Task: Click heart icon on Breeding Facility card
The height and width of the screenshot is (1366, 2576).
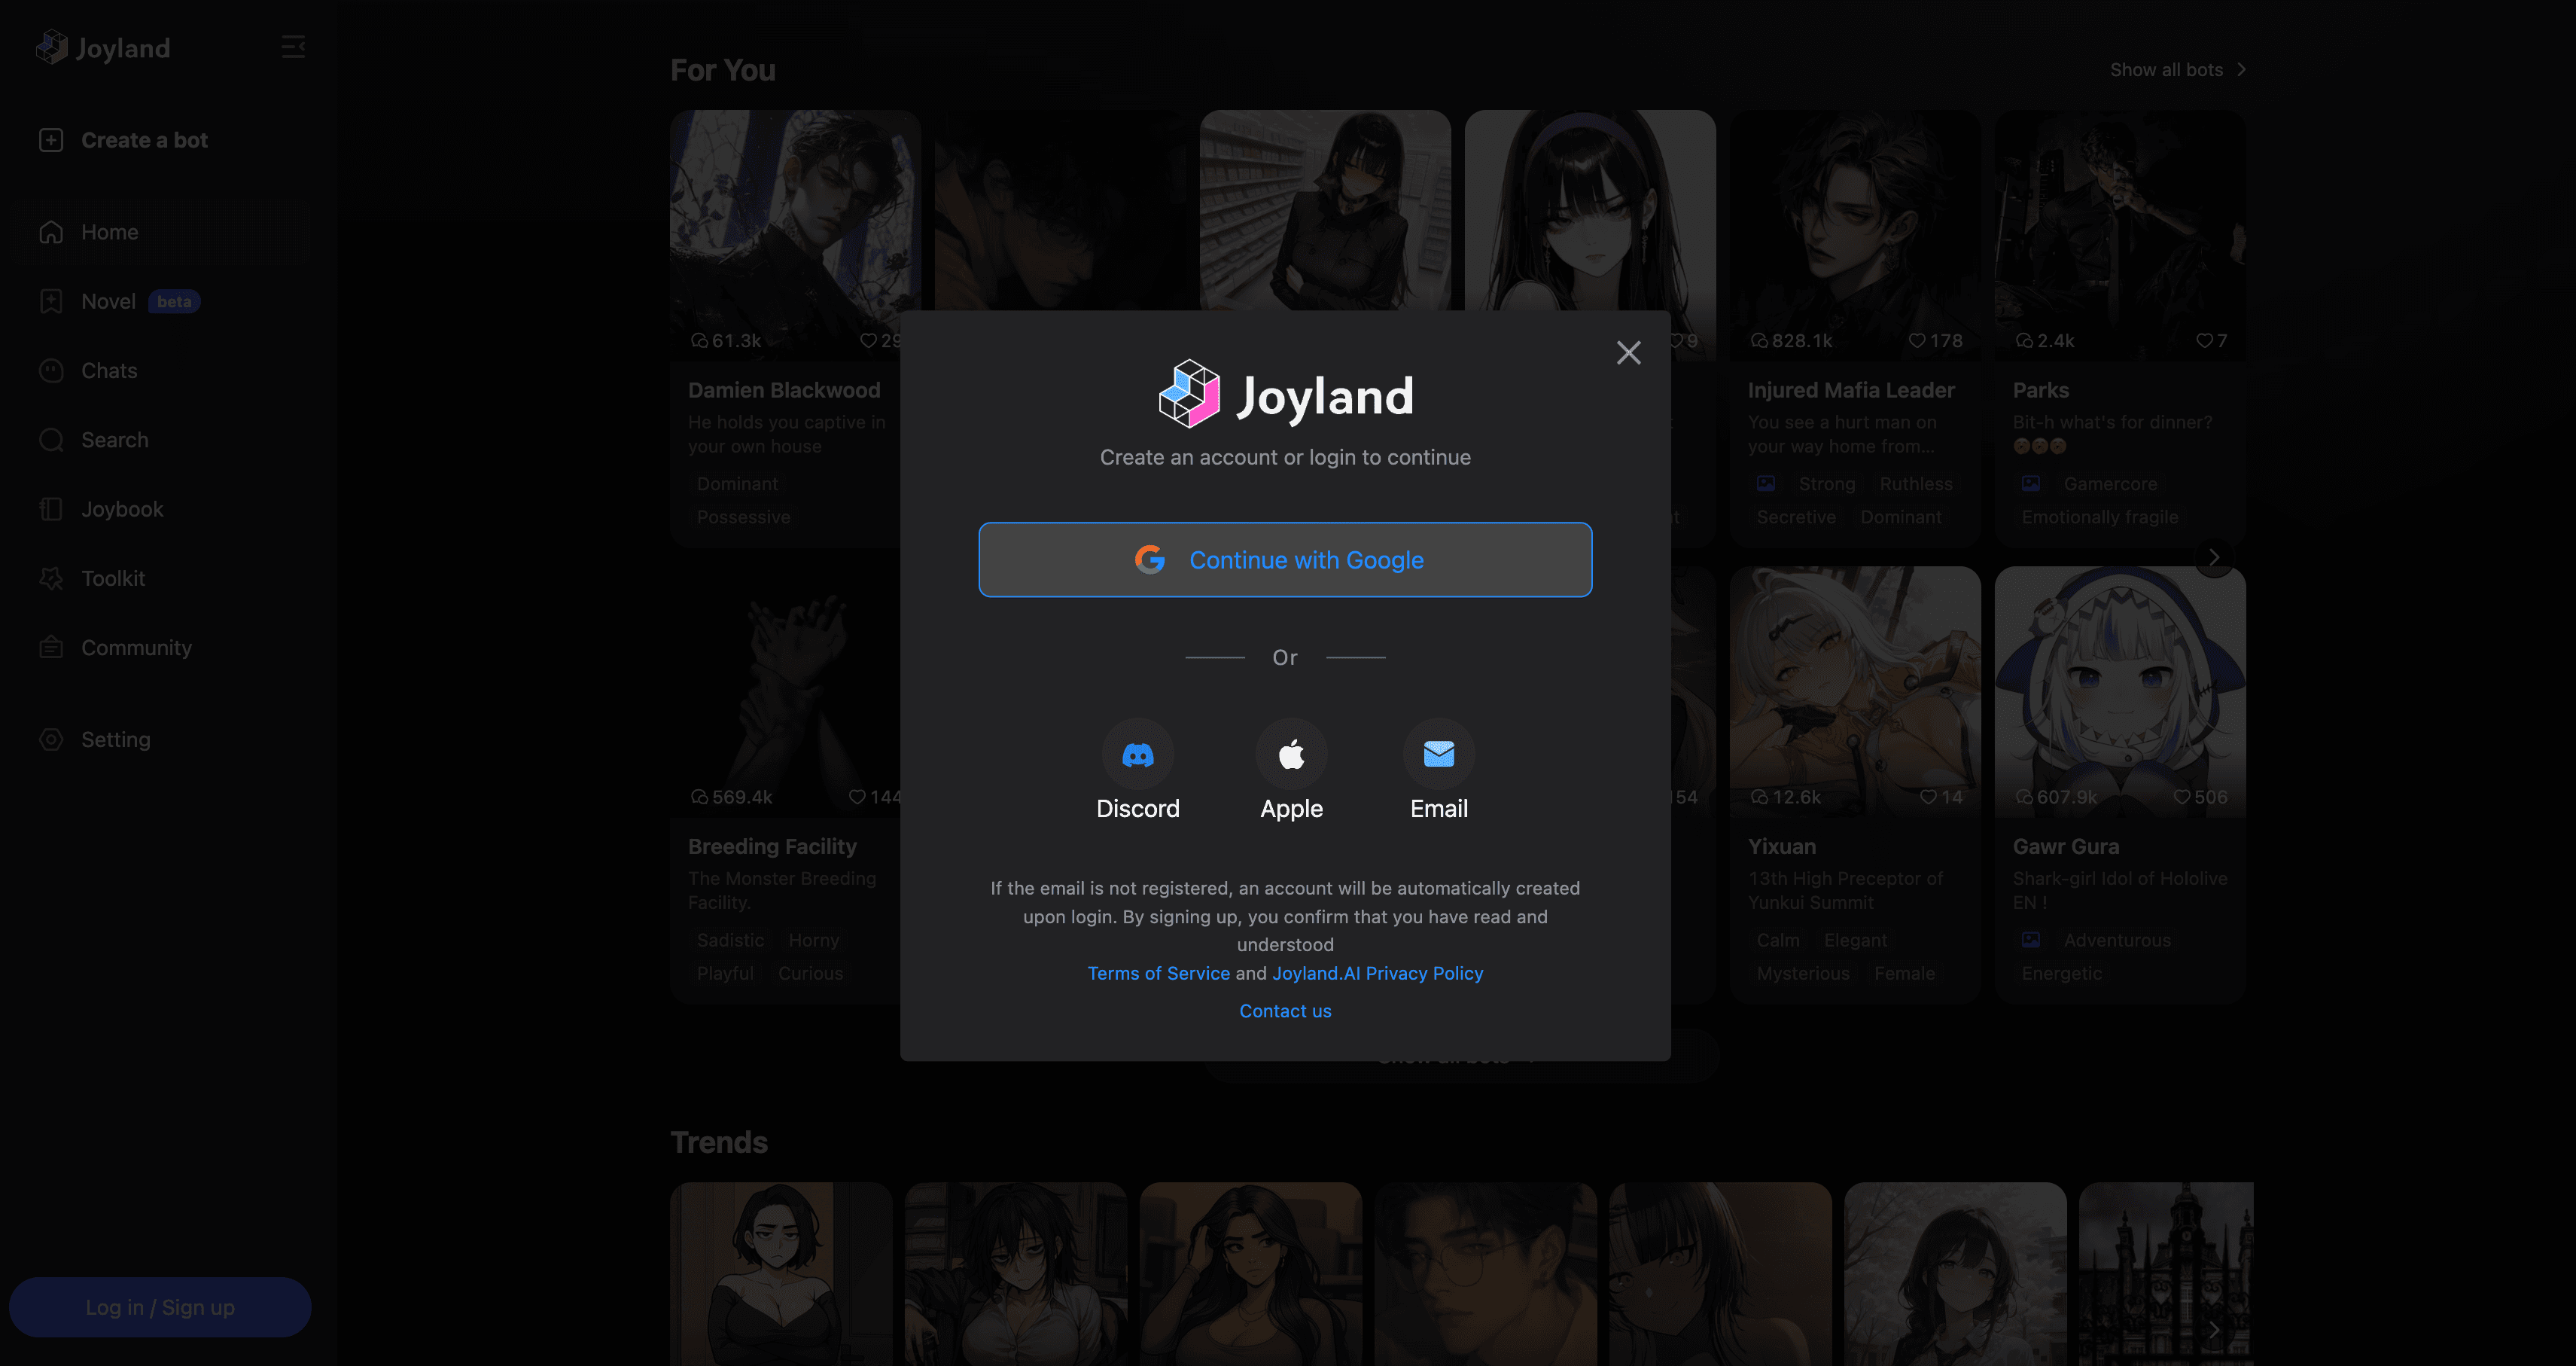Action: point(857,797)
